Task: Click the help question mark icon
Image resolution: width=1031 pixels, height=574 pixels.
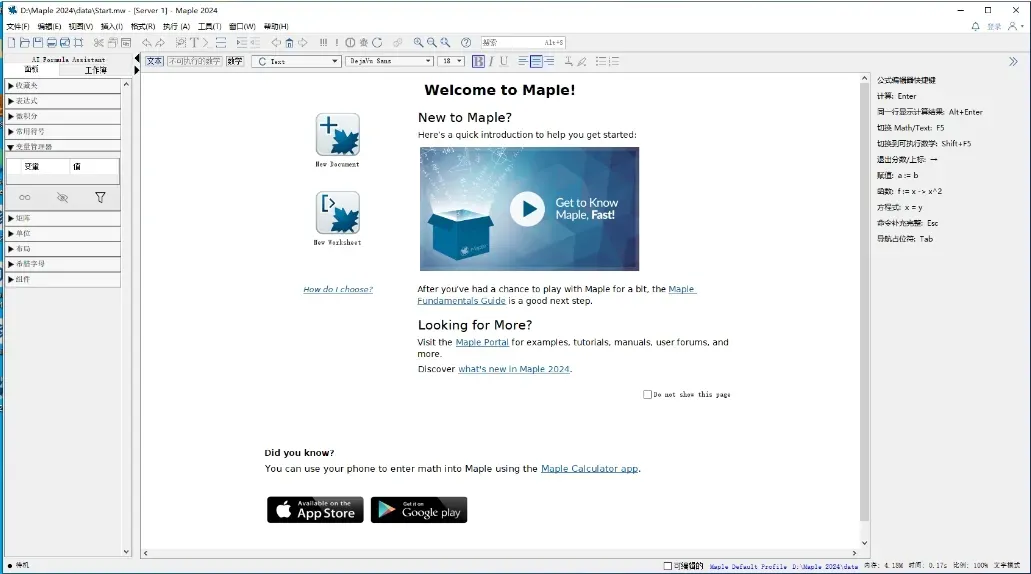Action: point(466,43)
